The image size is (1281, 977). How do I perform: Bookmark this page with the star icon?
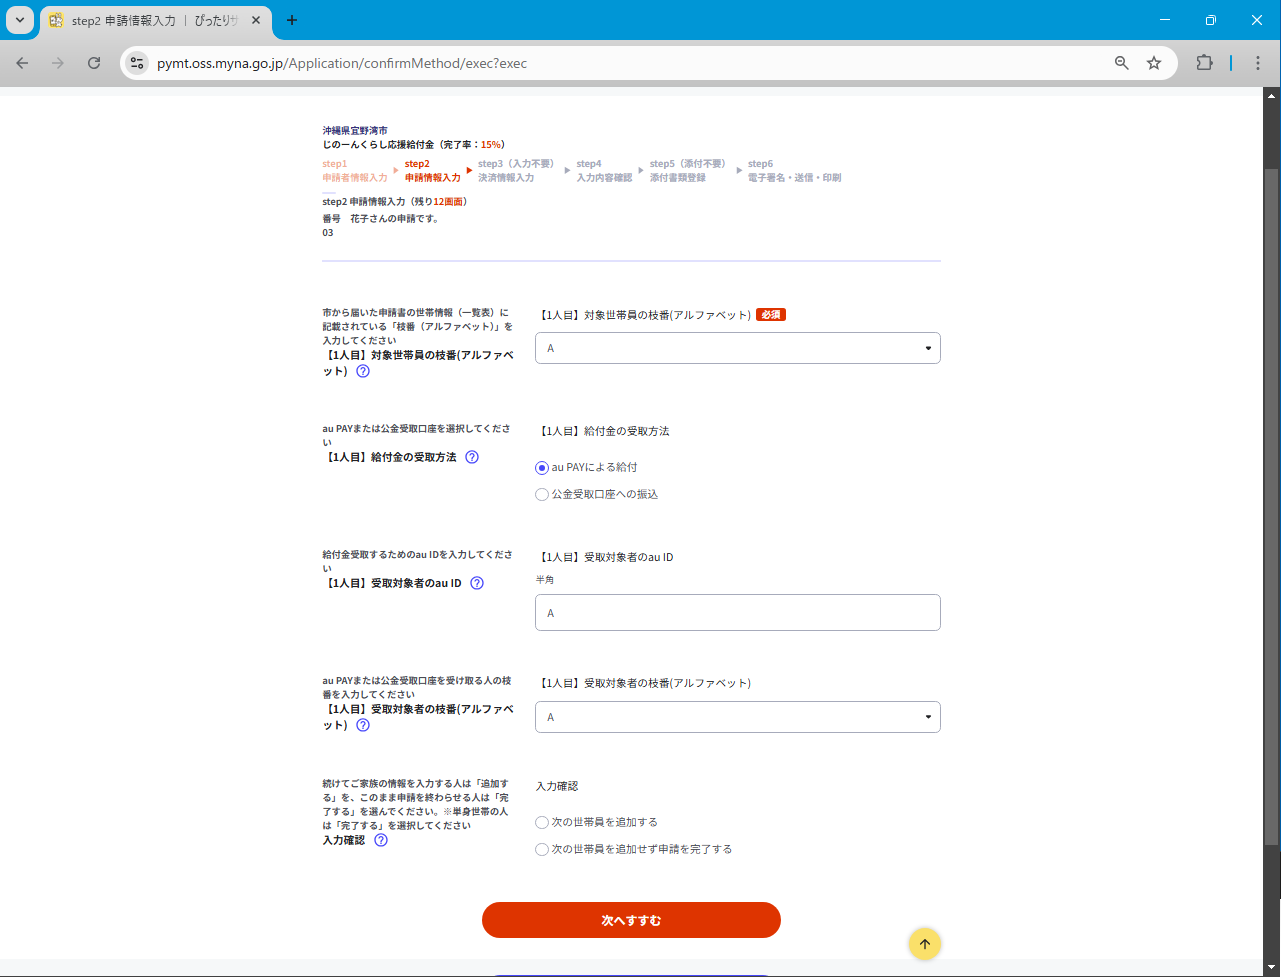[x=1154, y=63]
